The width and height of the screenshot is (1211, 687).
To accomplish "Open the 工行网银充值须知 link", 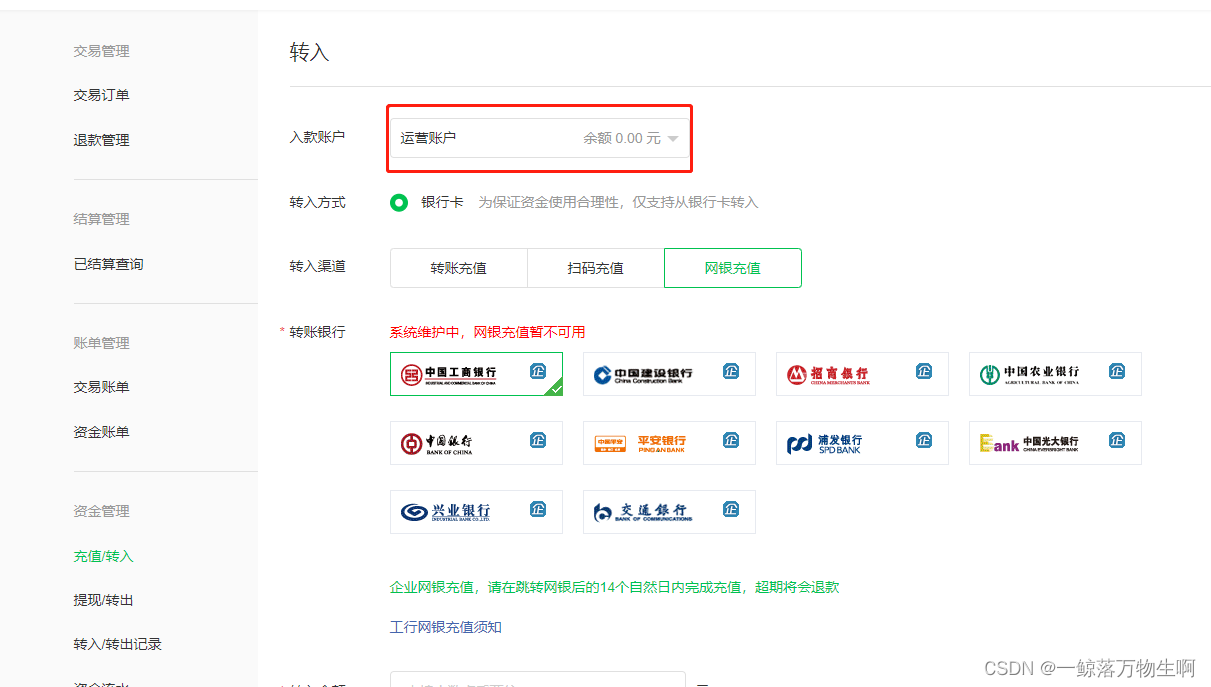I will pyautogui.click(x=445, y=627).
